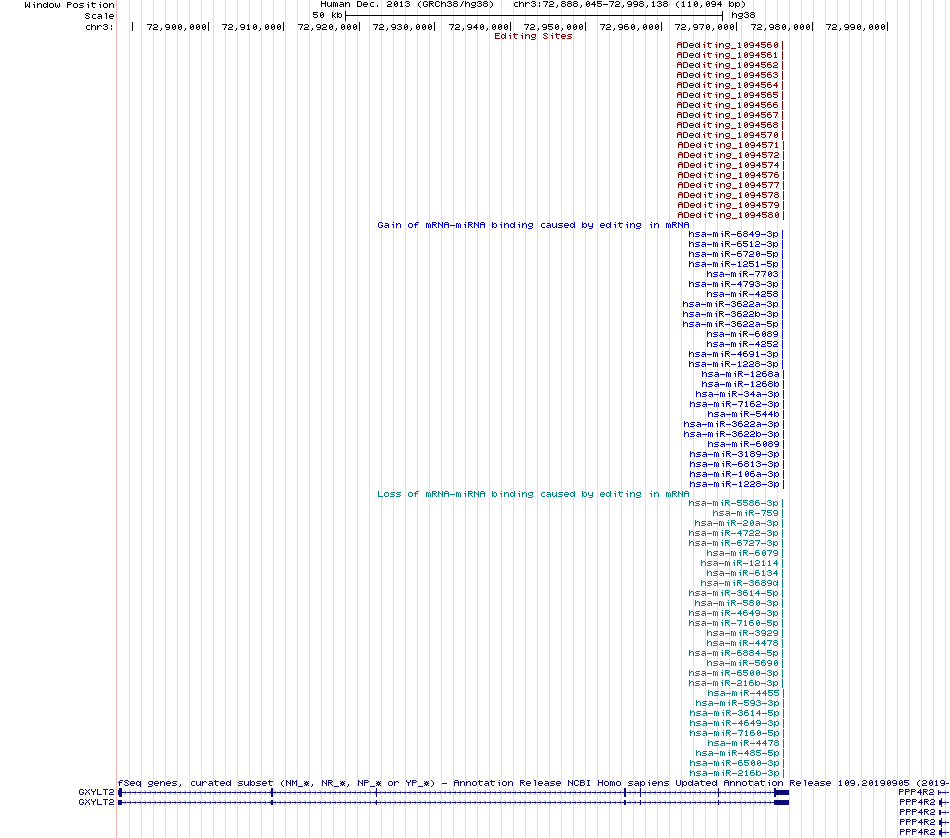Select the hsa-miR-544b binding item
Viewport: 950px width, 838px height.
[743, 414]
